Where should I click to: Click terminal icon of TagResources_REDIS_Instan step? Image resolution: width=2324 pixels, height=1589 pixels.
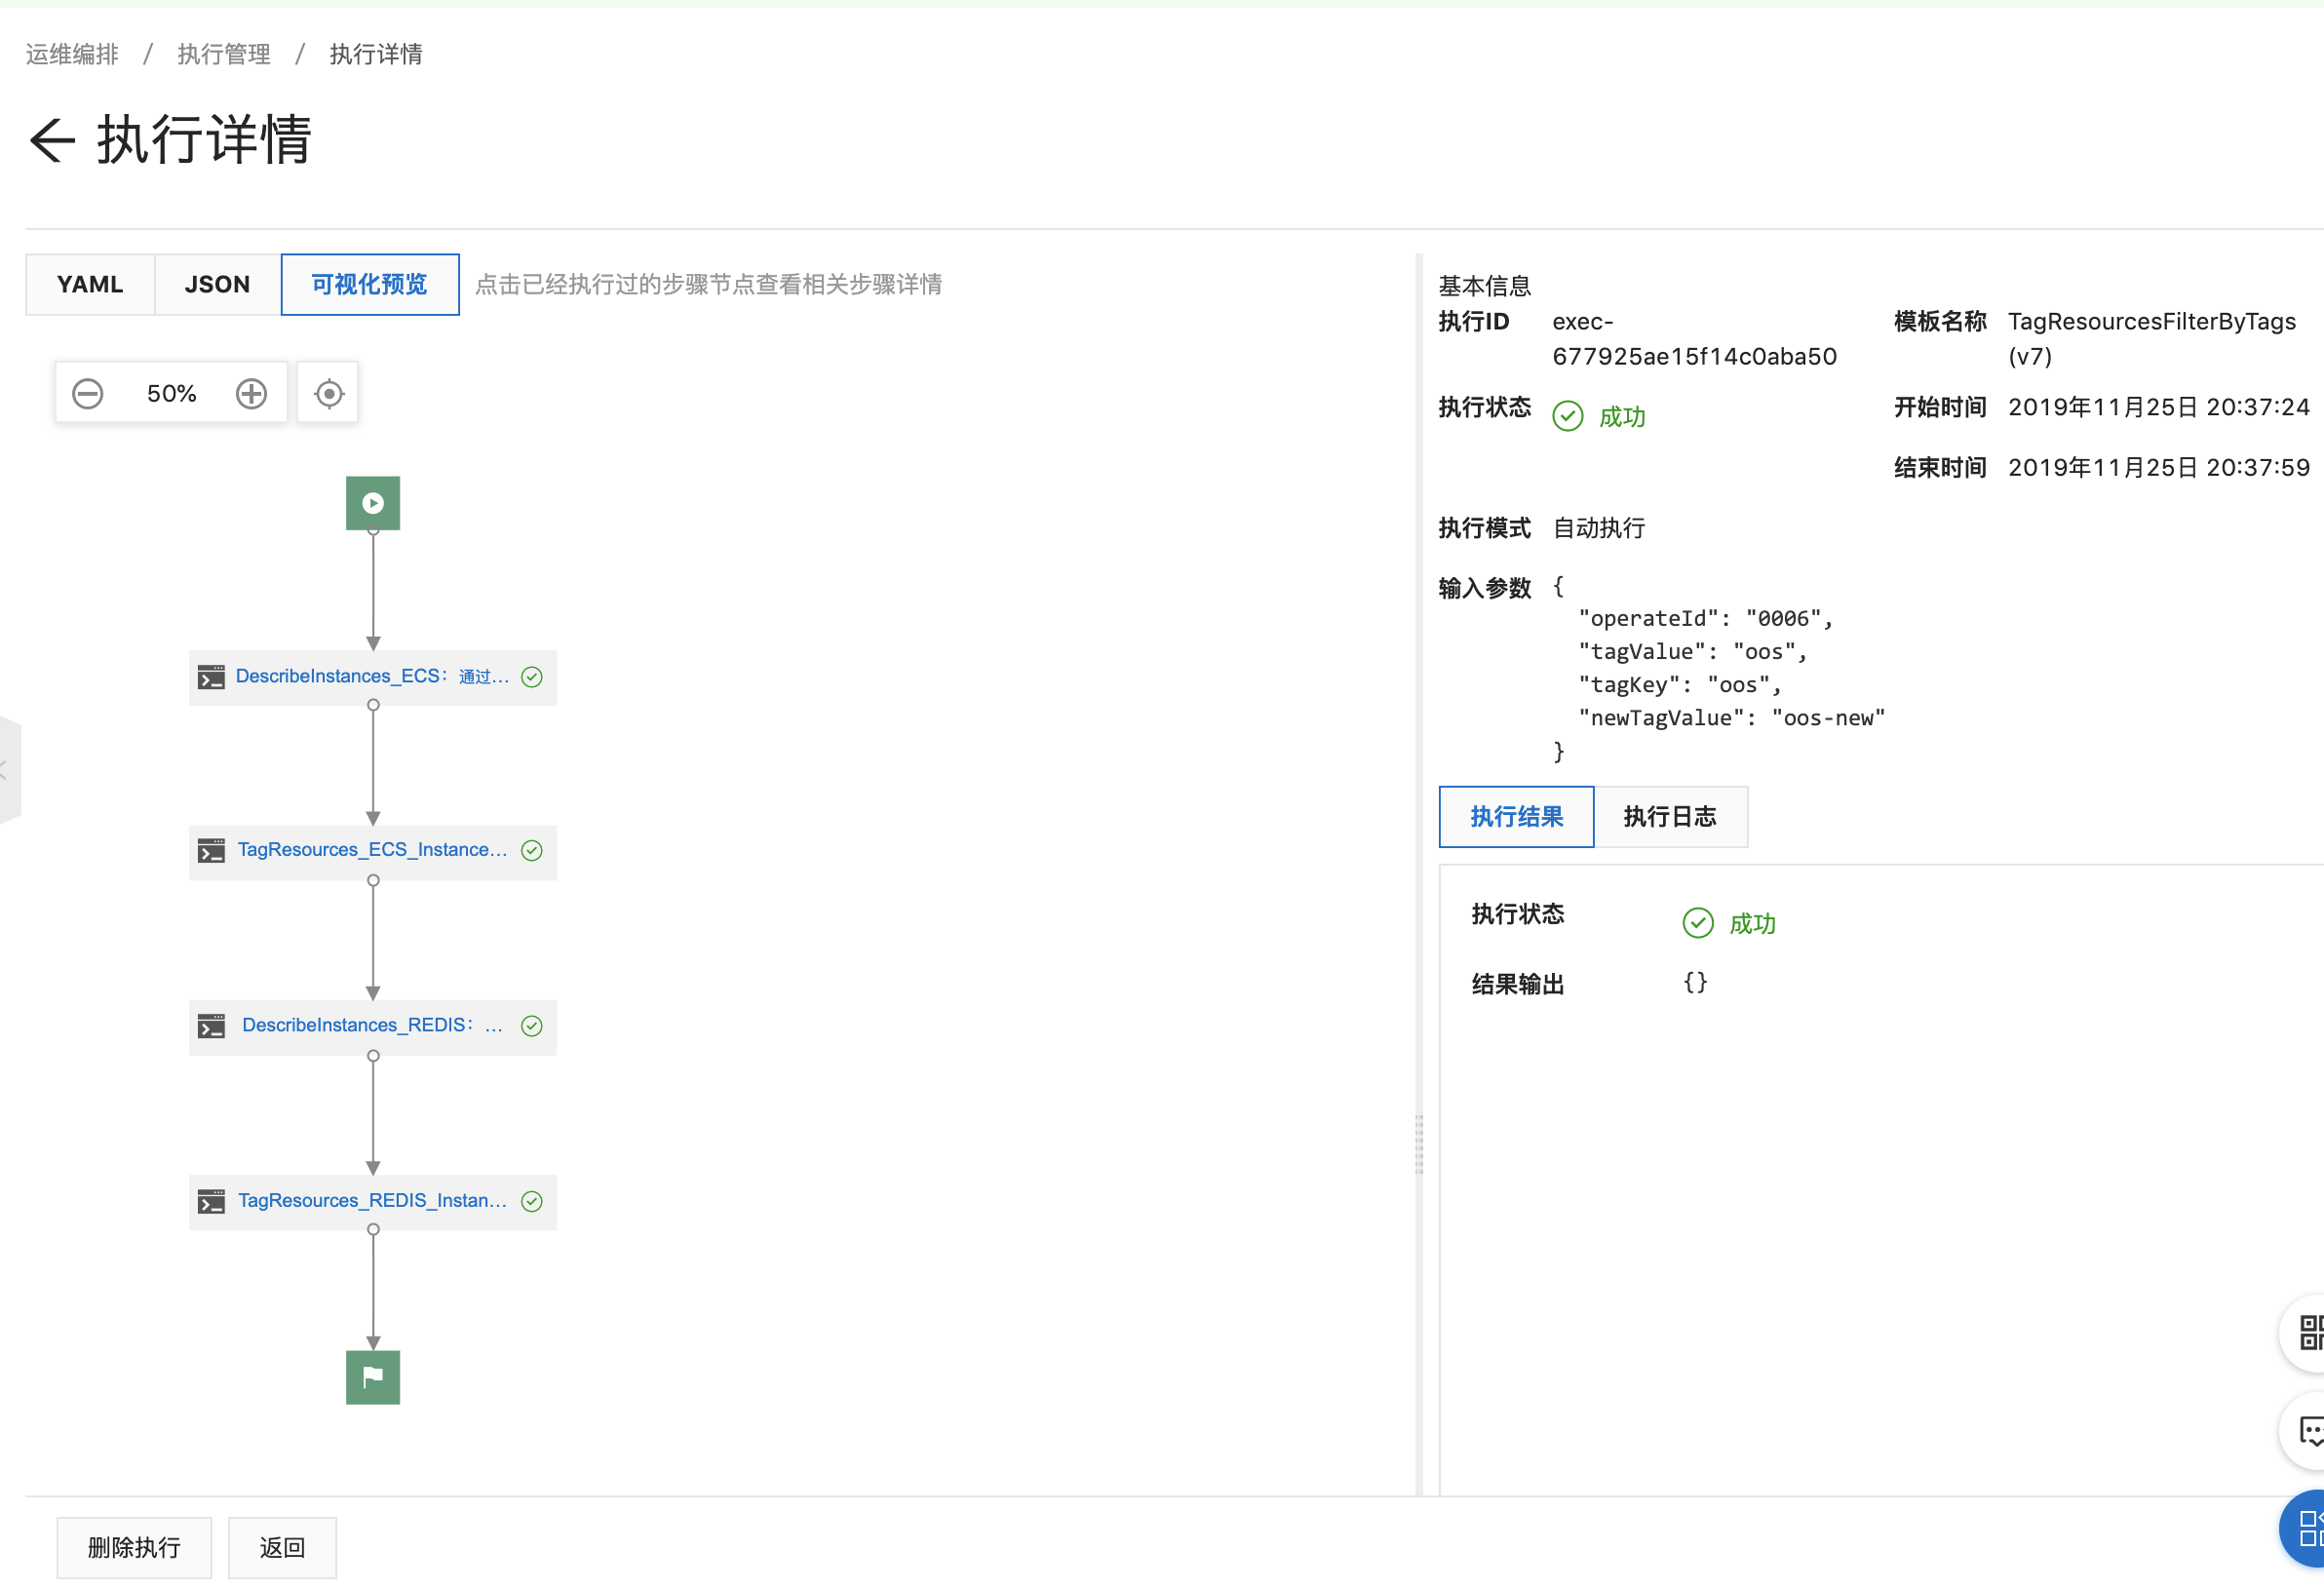[x=211, y=1201]
